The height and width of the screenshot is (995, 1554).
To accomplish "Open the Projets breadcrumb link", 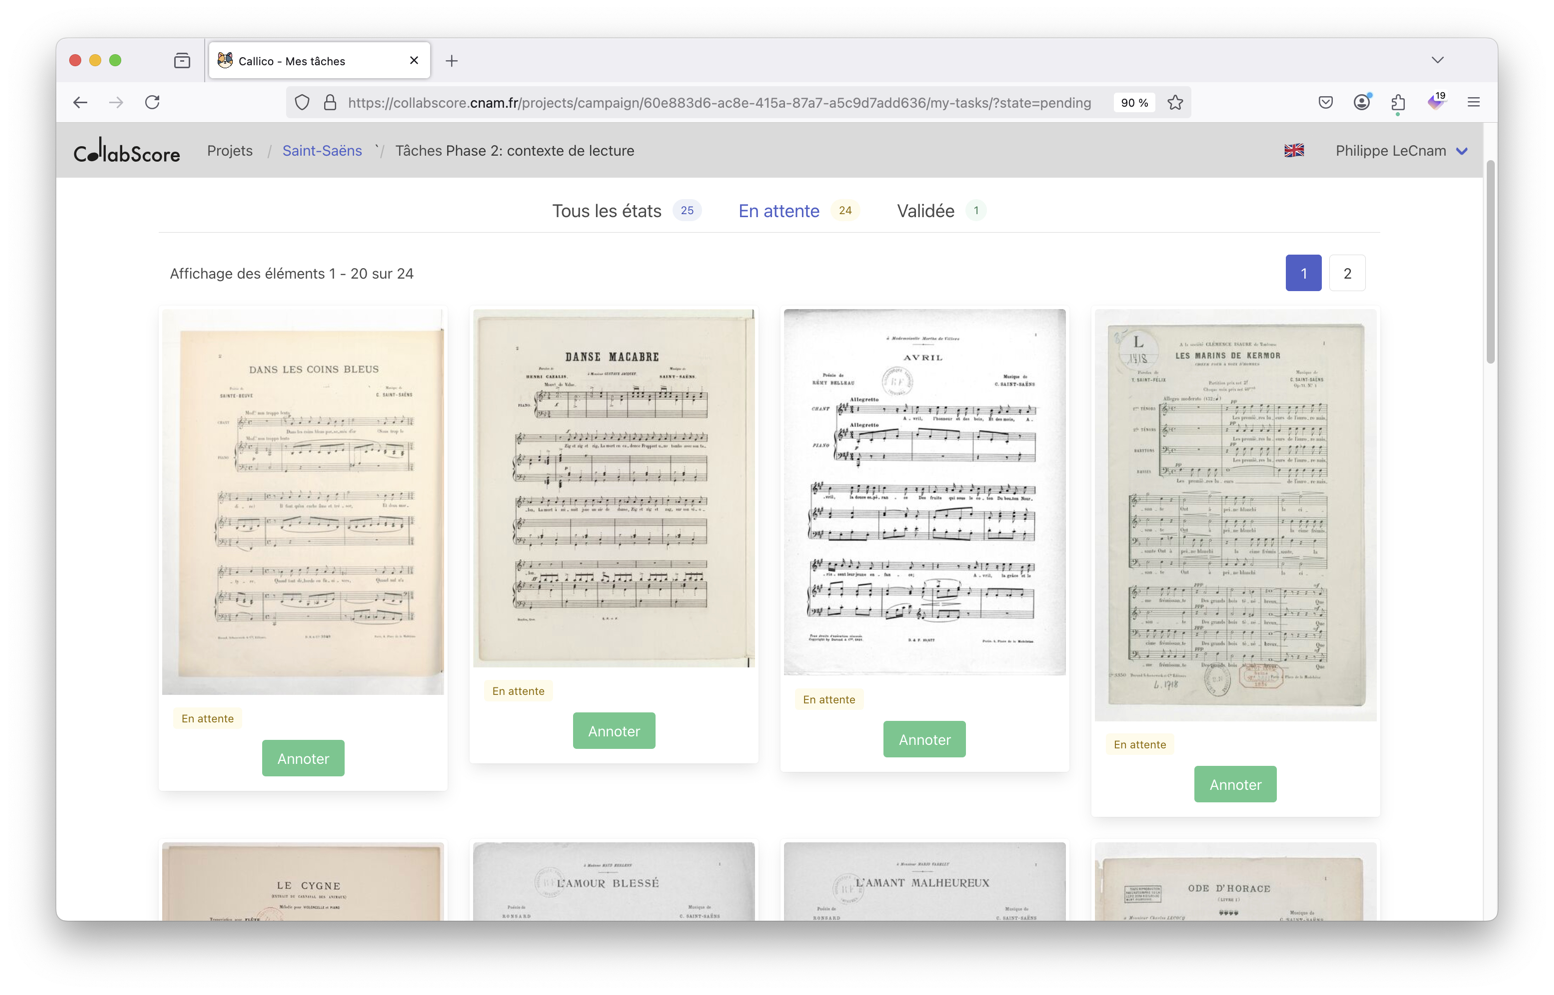I will pos(230,151).
